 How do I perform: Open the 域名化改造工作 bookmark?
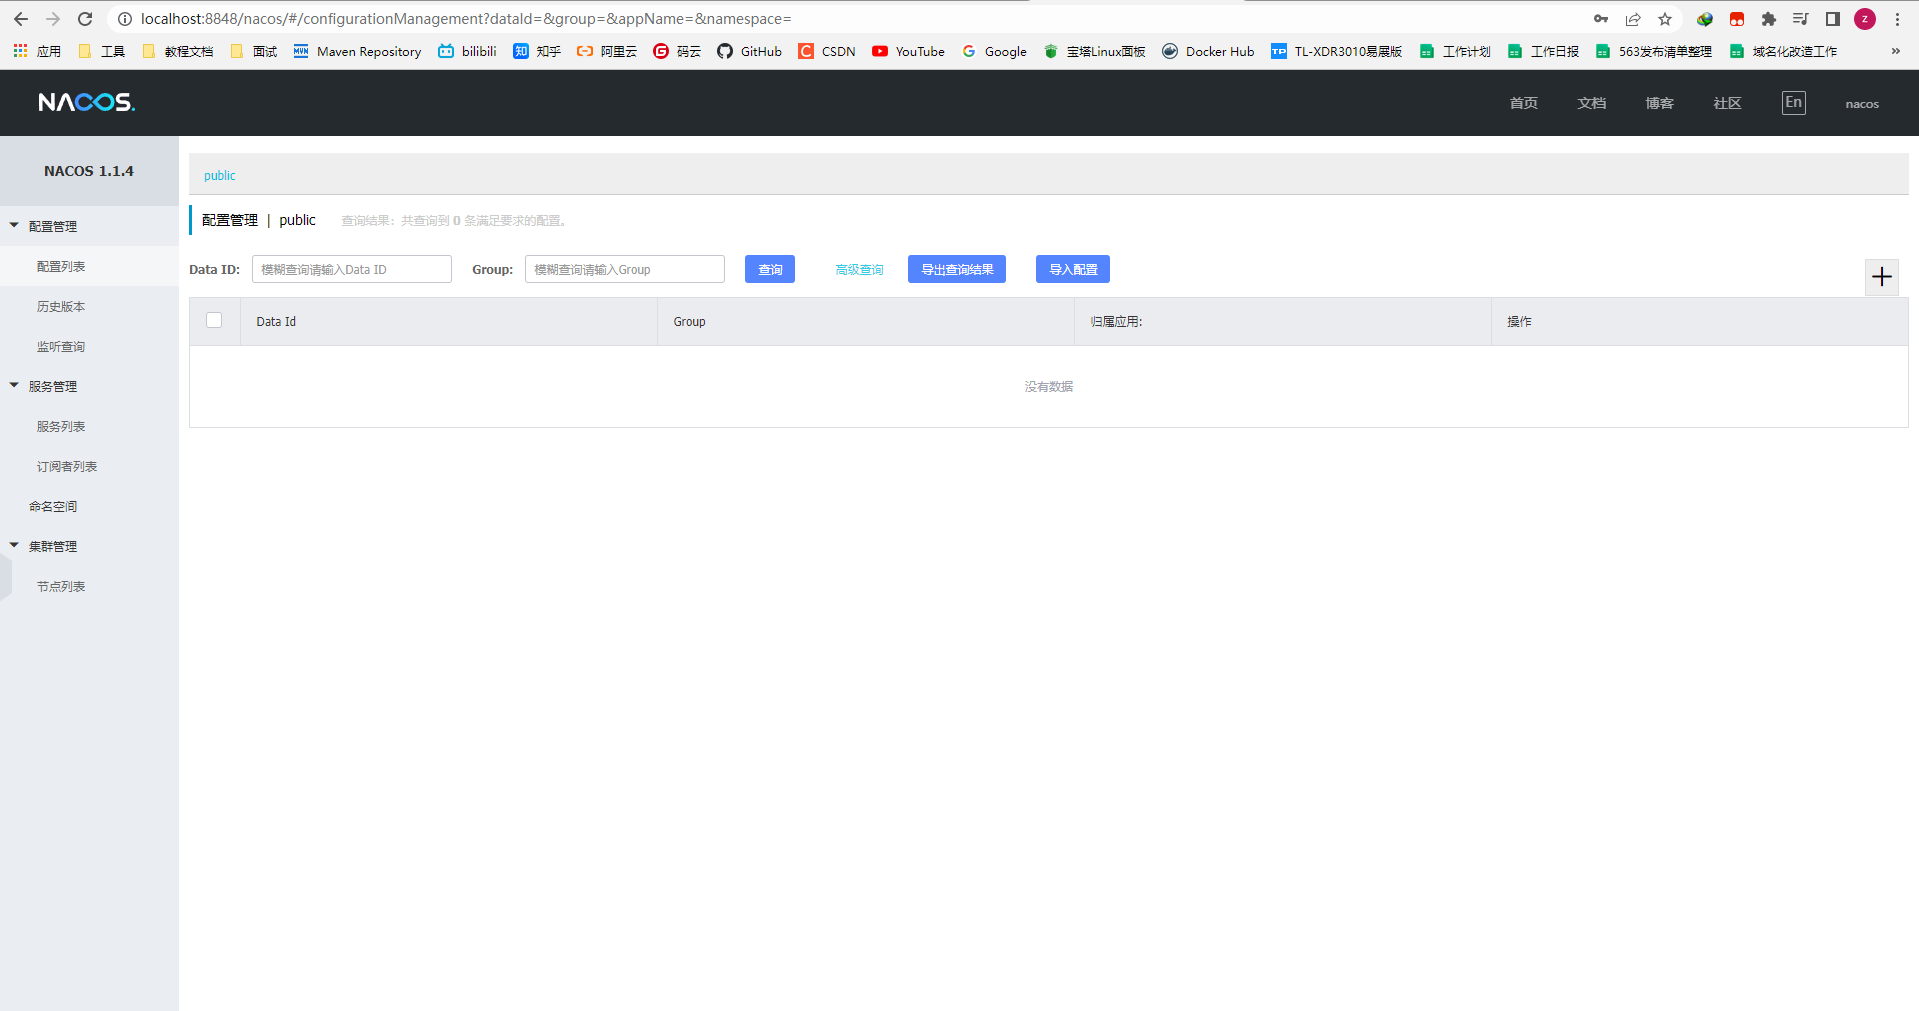pyautogui.click(x=1783, y=51)
